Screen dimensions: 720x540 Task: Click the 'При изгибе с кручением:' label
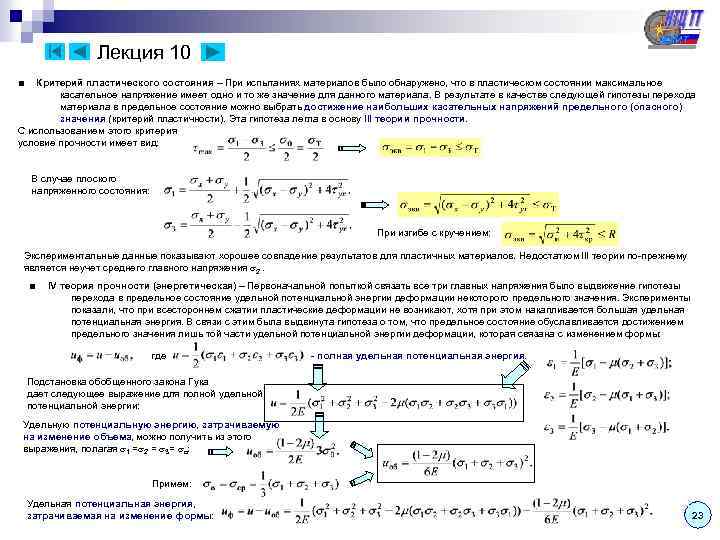[x=433, y=233]
